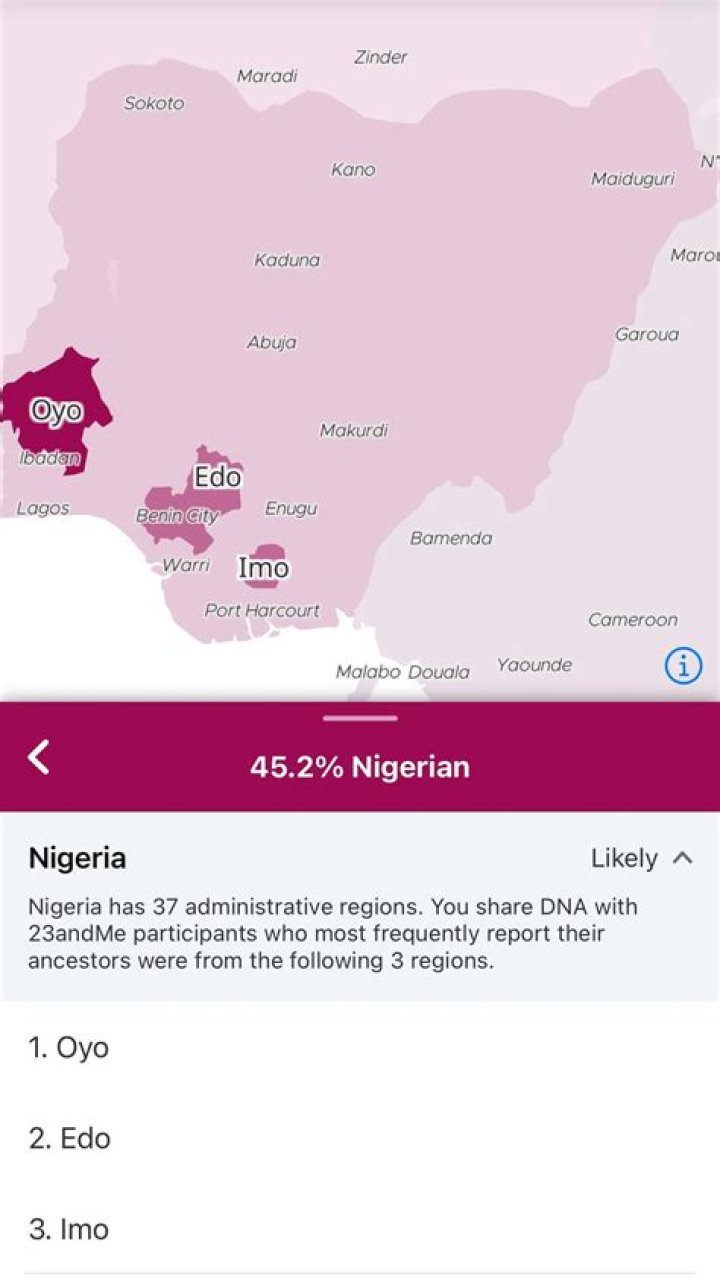Tap Cameroon country label on map
The height and width of the screenshot is (1285, 720).
click(x=632, y=620)
